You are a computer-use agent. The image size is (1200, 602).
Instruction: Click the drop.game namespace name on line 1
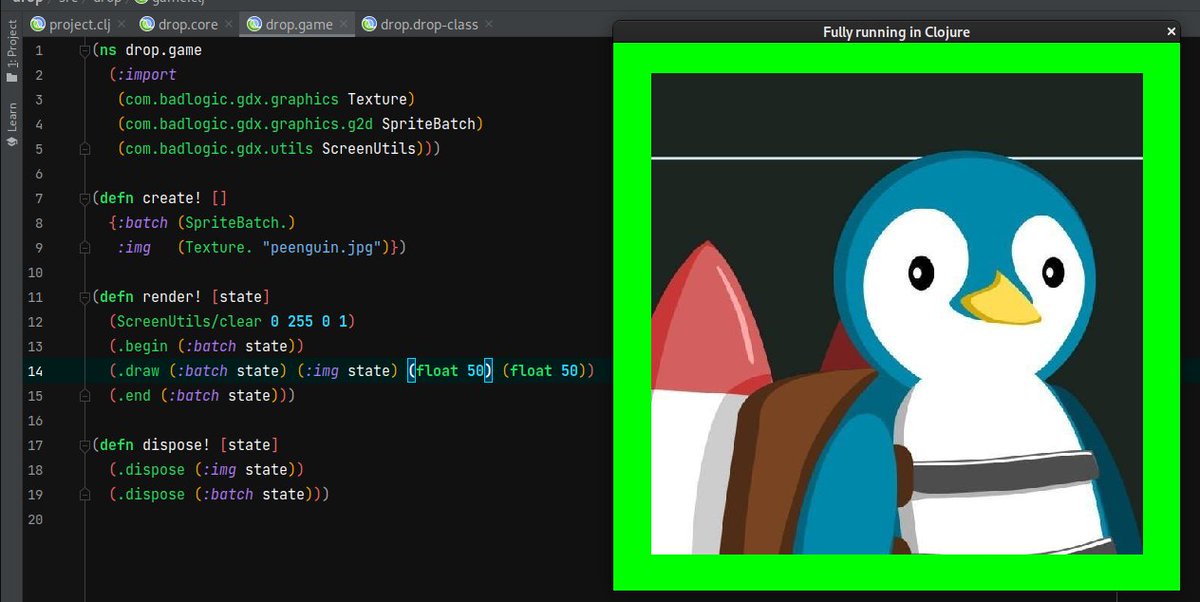tap(164, 50)
